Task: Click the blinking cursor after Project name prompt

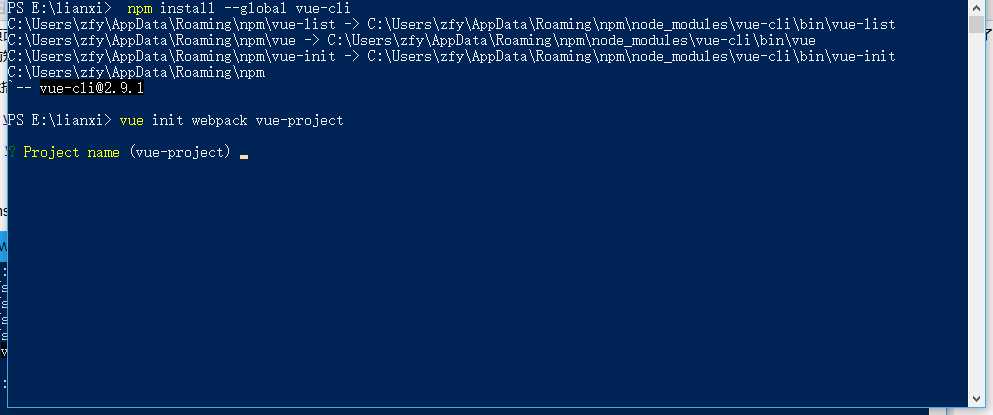Action: point(244,154)
